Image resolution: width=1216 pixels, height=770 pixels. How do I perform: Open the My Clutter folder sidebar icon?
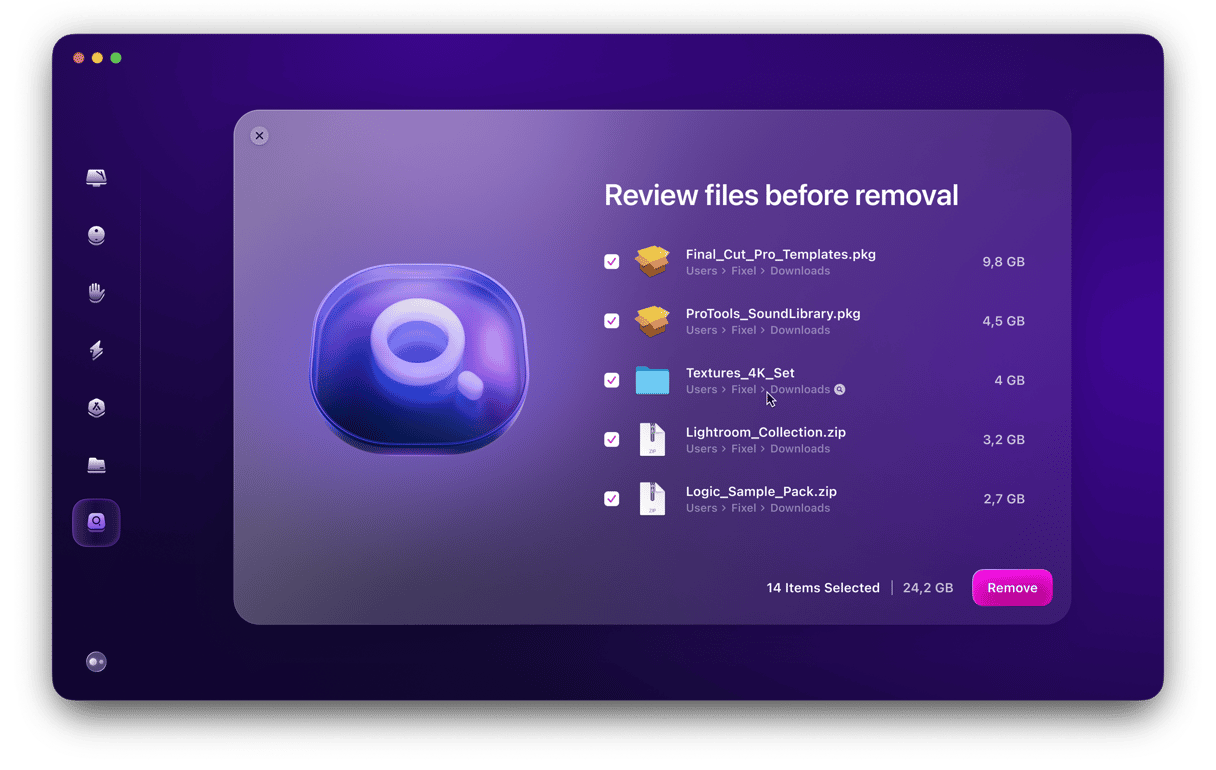pos(96,465)
